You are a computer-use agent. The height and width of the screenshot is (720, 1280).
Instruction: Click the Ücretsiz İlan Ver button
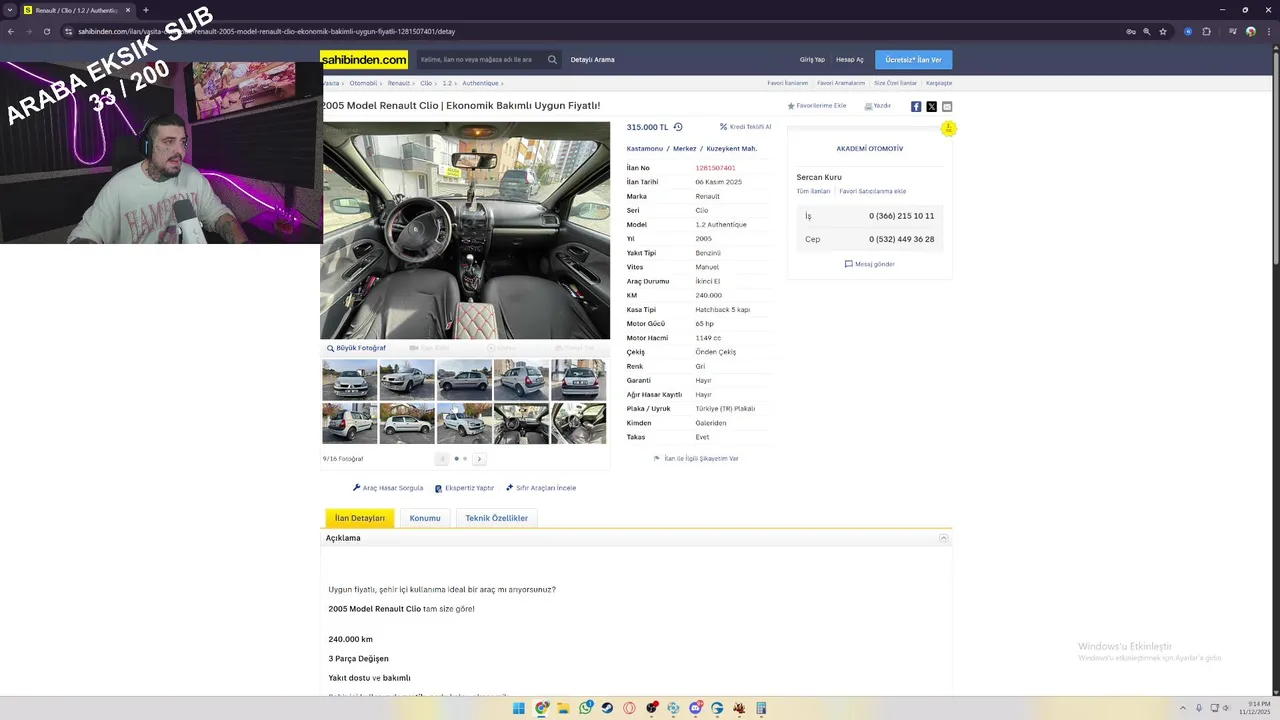click(913, 60)
